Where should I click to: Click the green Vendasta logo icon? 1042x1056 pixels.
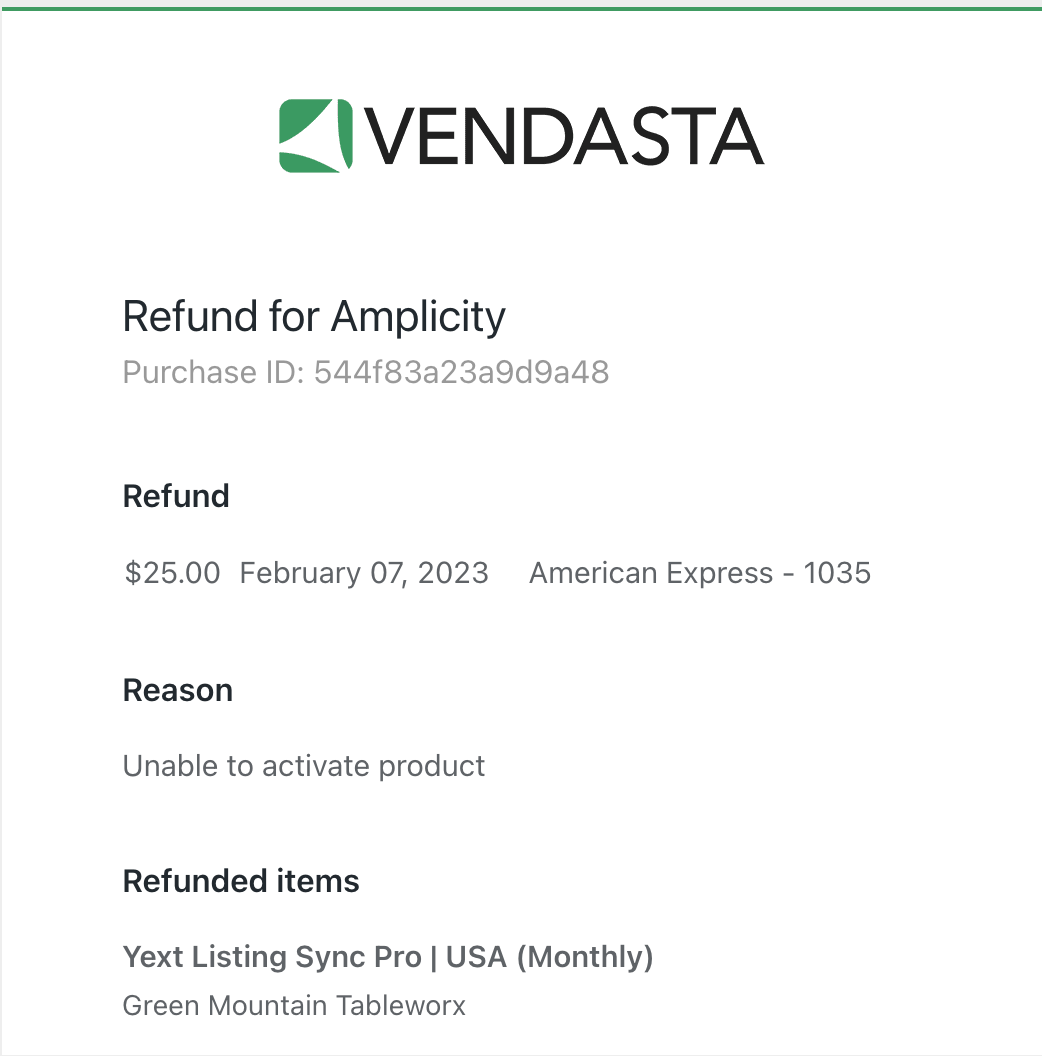pyautogui.click(x=315, y=135)
